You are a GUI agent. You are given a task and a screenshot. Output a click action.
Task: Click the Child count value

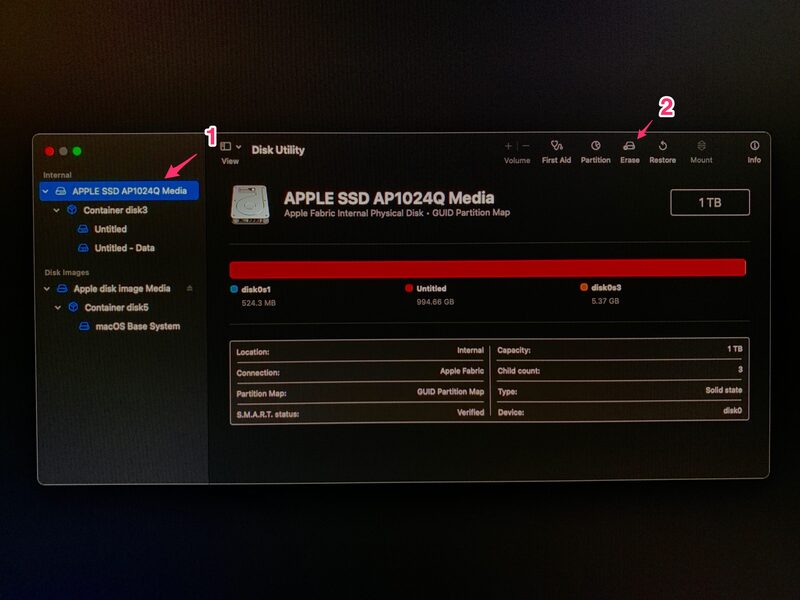pyautogui.click(x=740, y=369)
